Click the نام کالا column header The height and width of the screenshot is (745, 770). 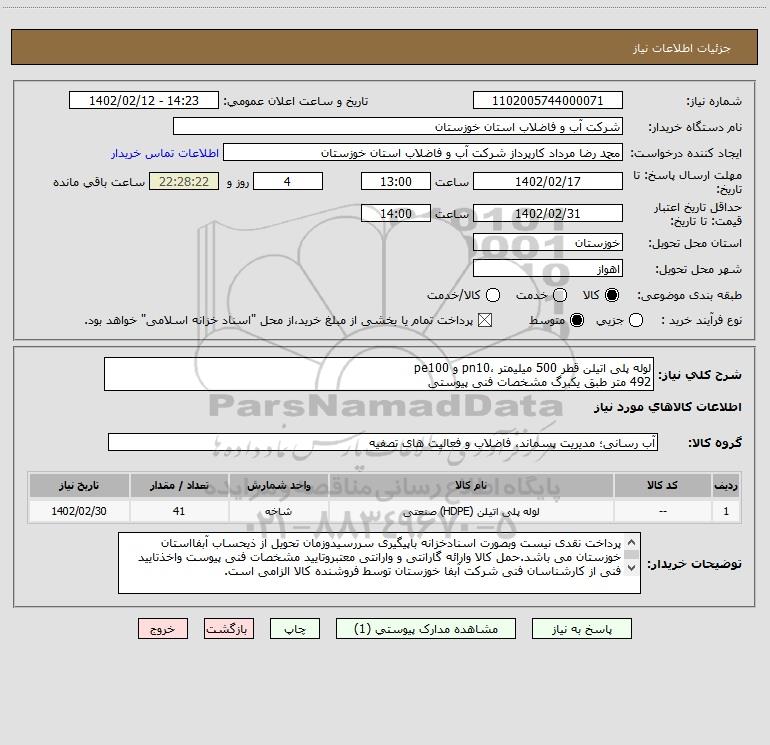point(471,486)
